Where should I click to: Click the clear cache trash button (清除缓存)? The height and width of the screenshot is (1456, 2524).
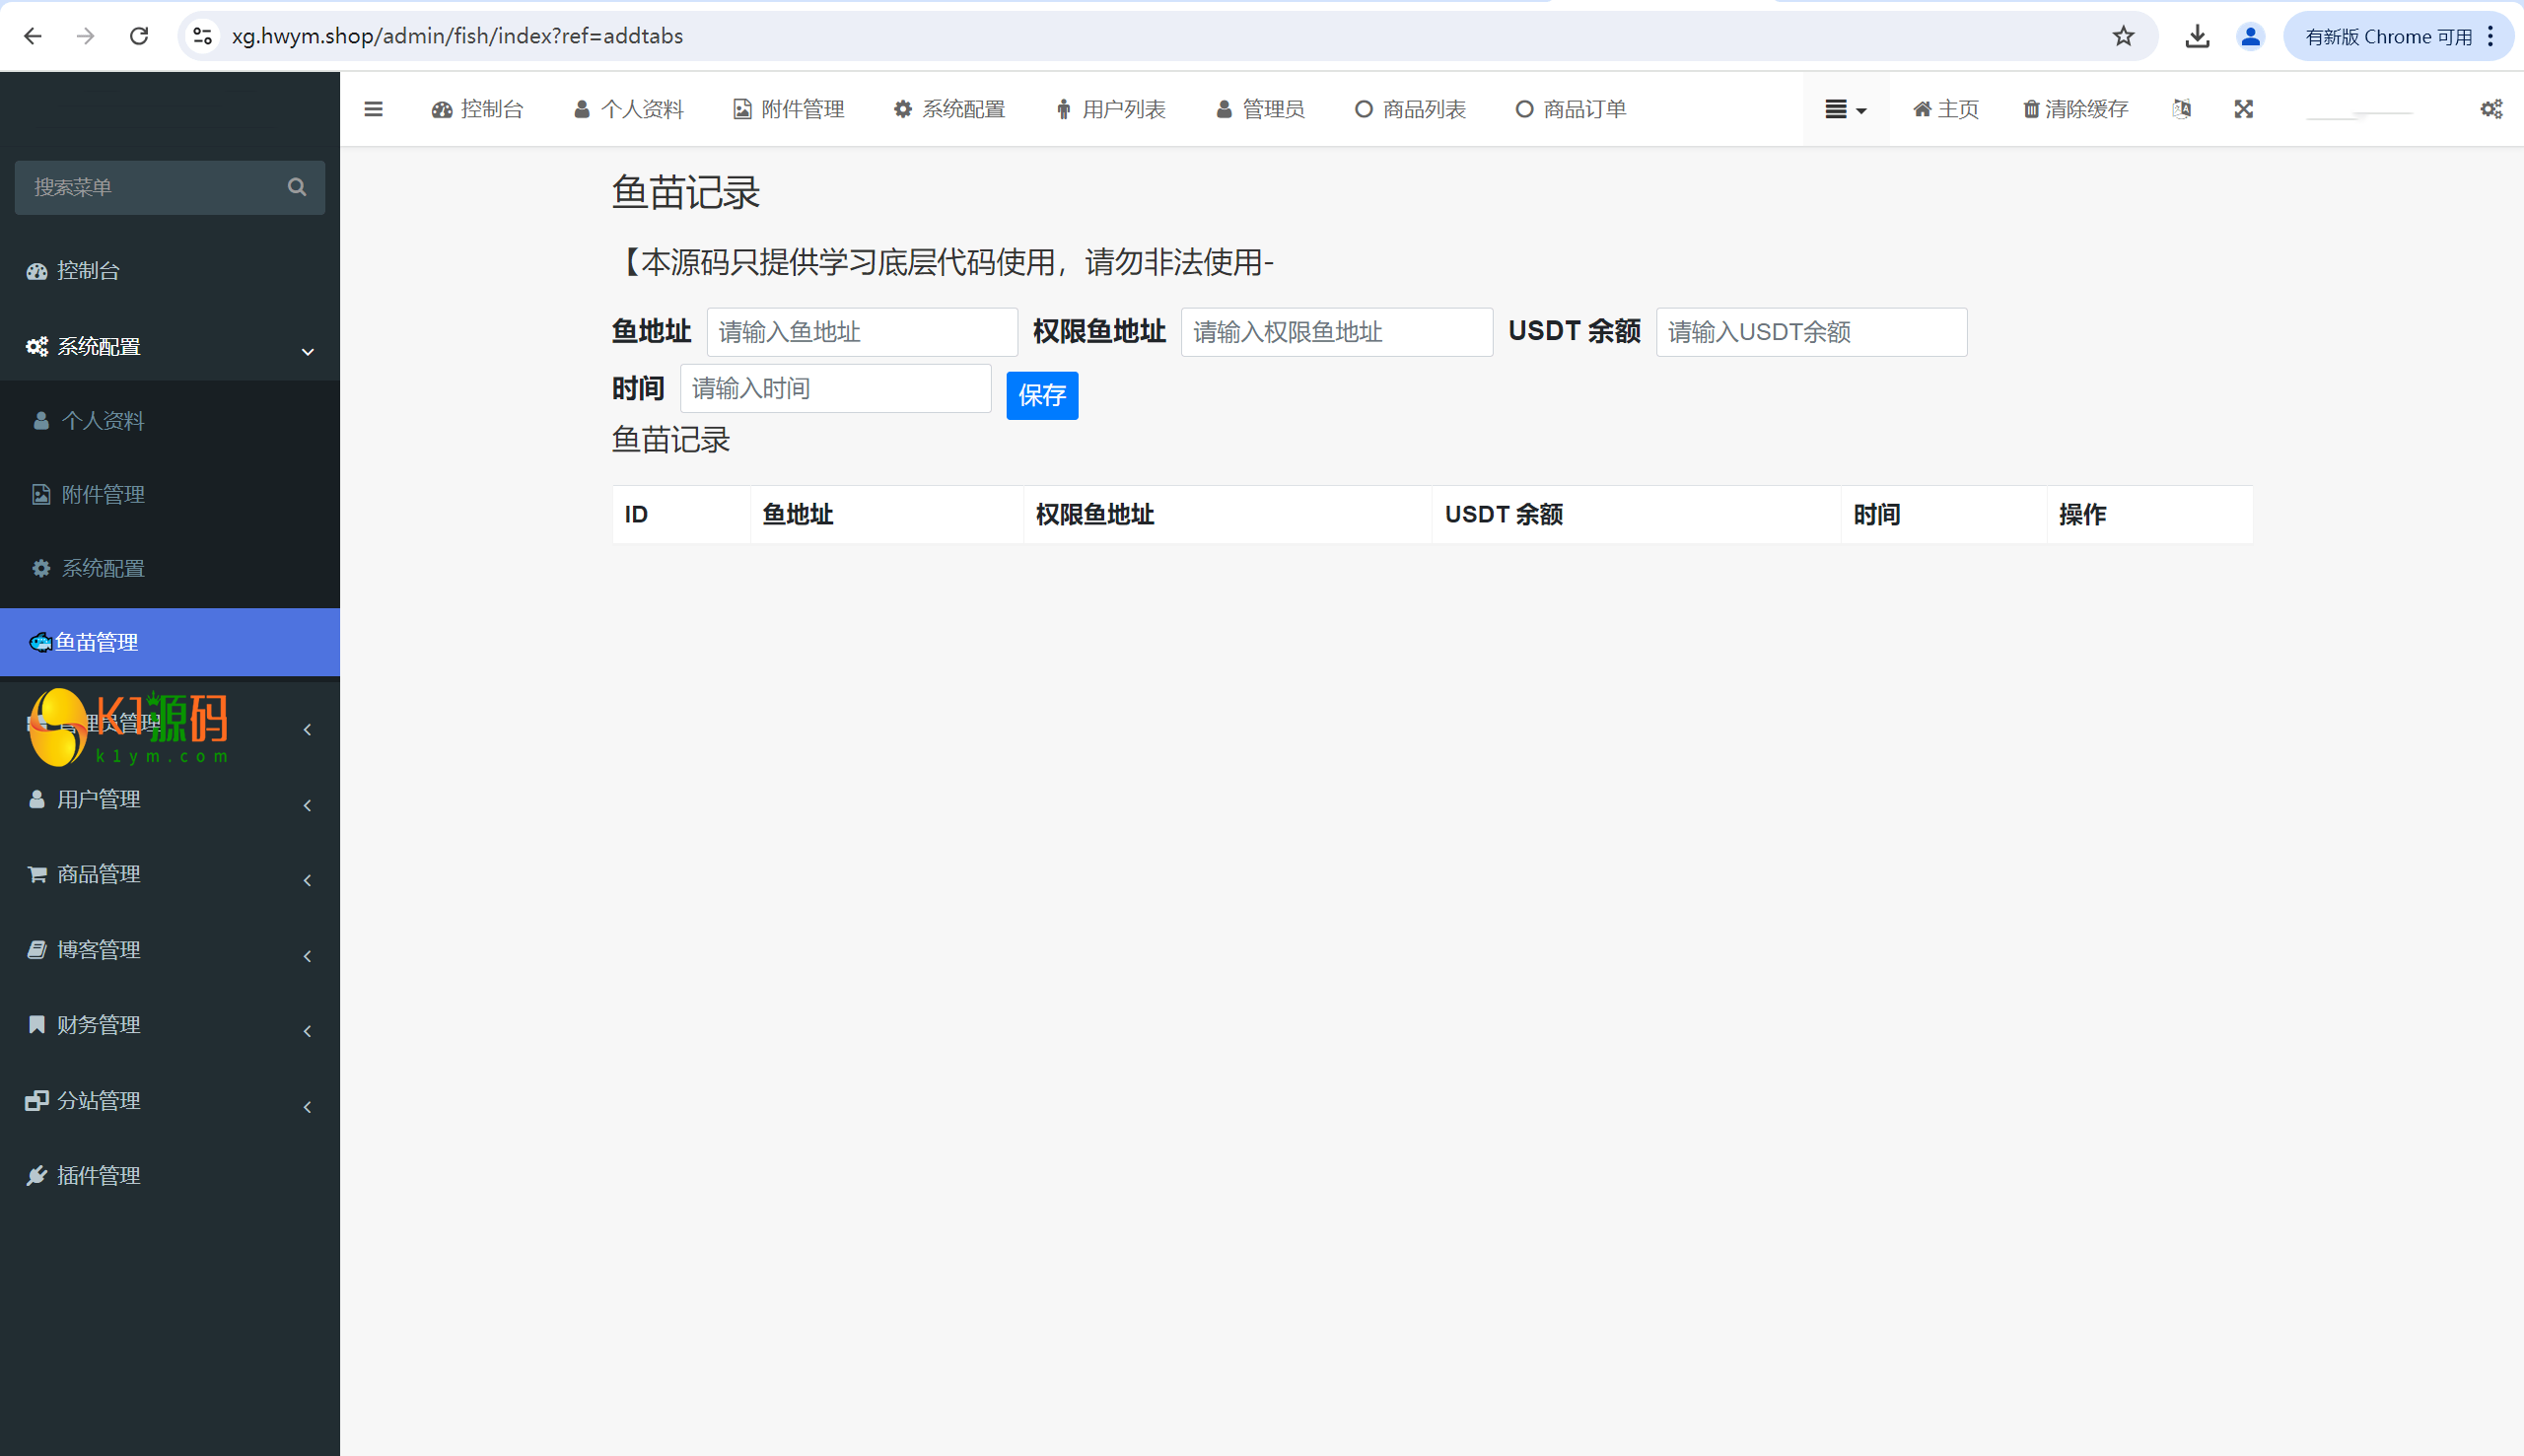(x=2075, y=109)
